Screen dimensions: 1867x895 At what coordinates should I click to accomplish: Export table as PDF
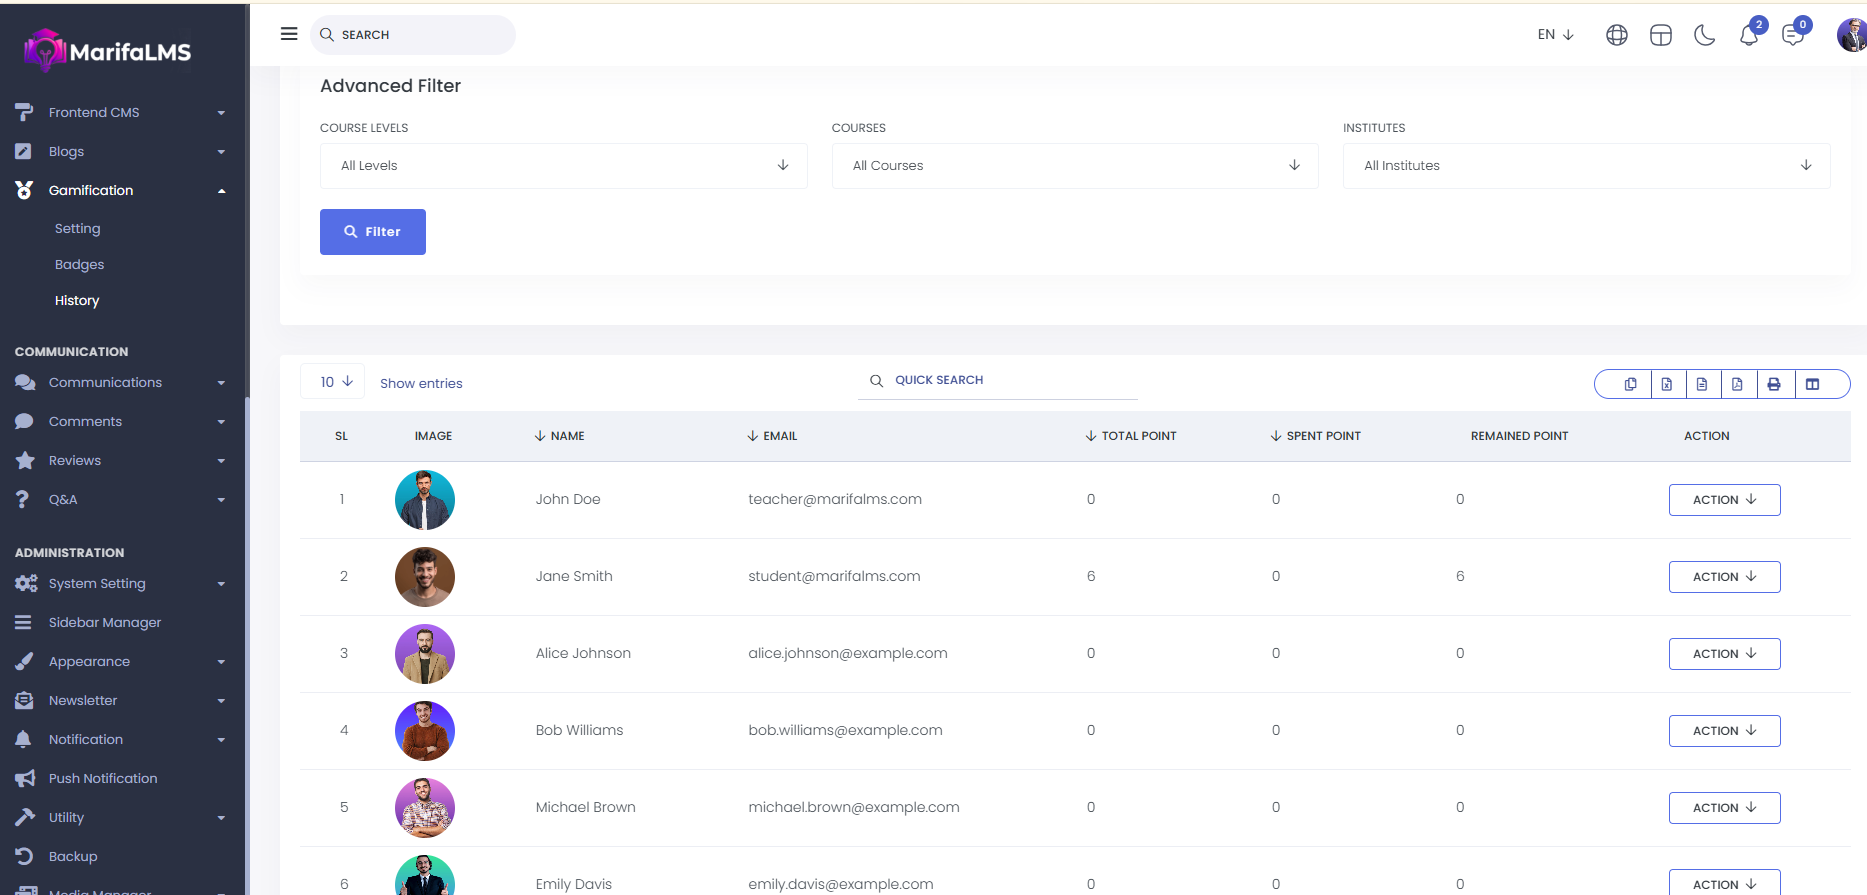pyautogui.click(x=1737, y=384)
